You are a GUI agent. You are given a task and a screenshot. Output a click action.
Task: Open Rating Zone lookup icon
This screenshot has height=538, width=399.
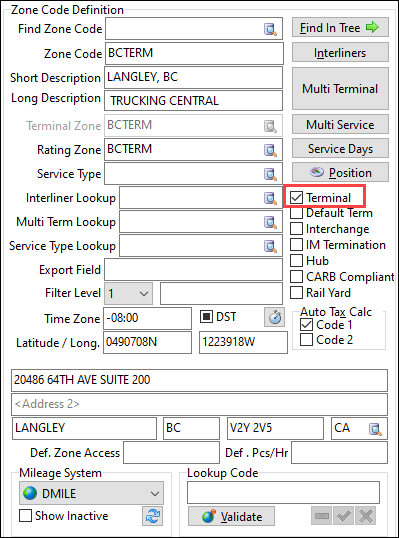pyautogui.click(x=270, y=150)
